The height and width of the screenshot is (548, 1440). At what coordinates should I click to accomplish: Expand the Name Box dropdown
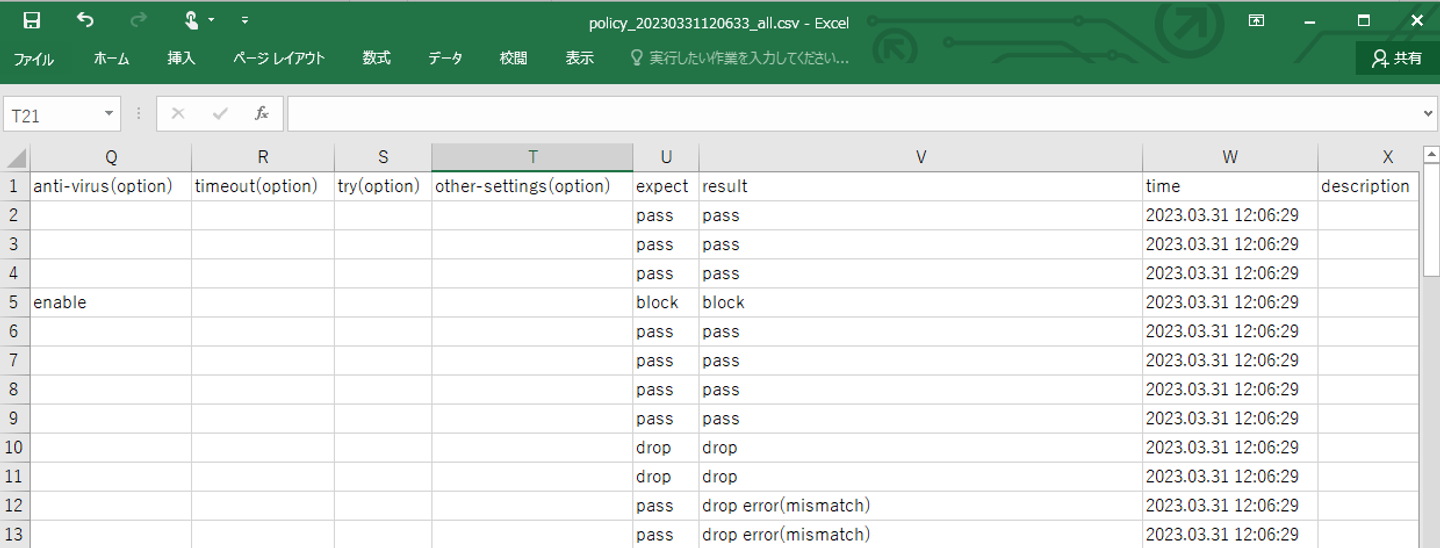(109, 114)
